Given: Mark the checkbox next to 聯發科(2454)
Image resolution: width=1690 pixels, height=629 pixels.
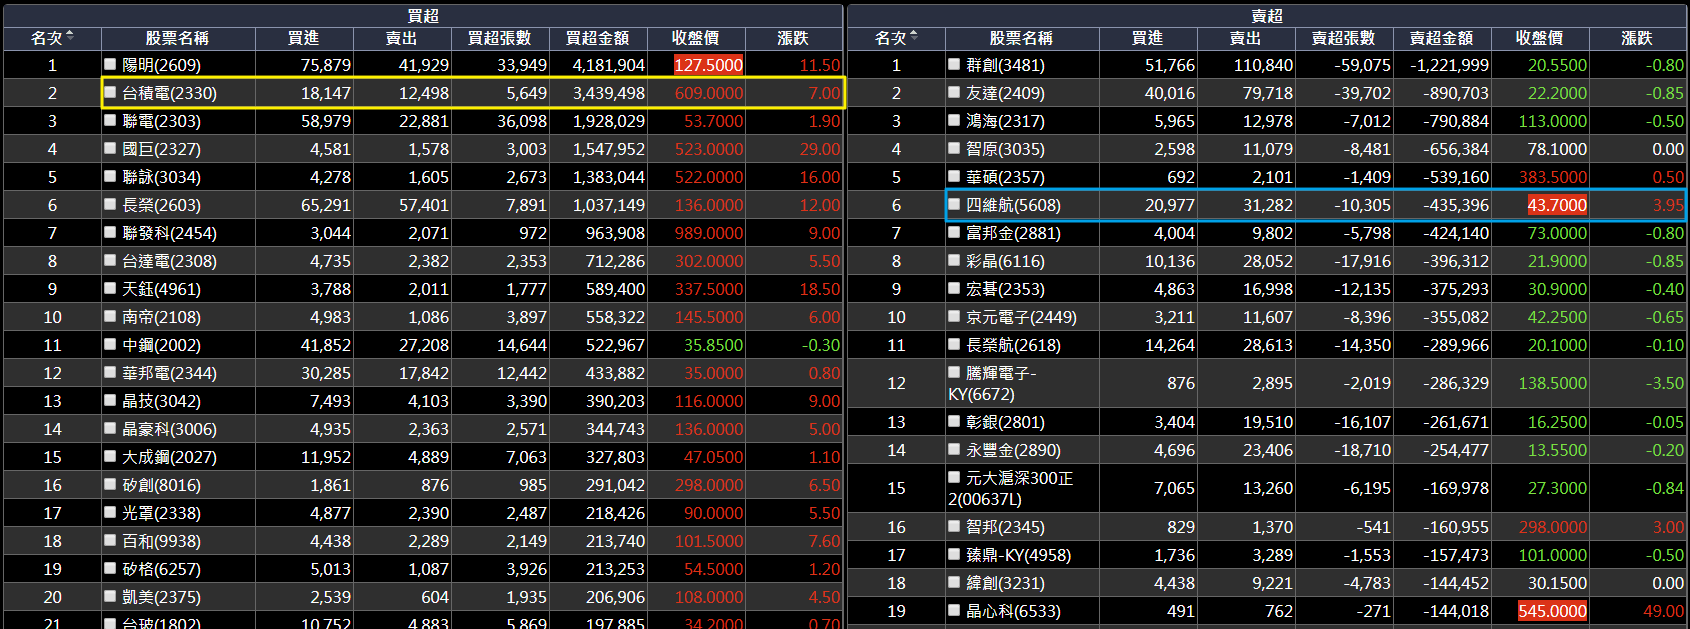Looking at the screenshot, I should (110, 232).
